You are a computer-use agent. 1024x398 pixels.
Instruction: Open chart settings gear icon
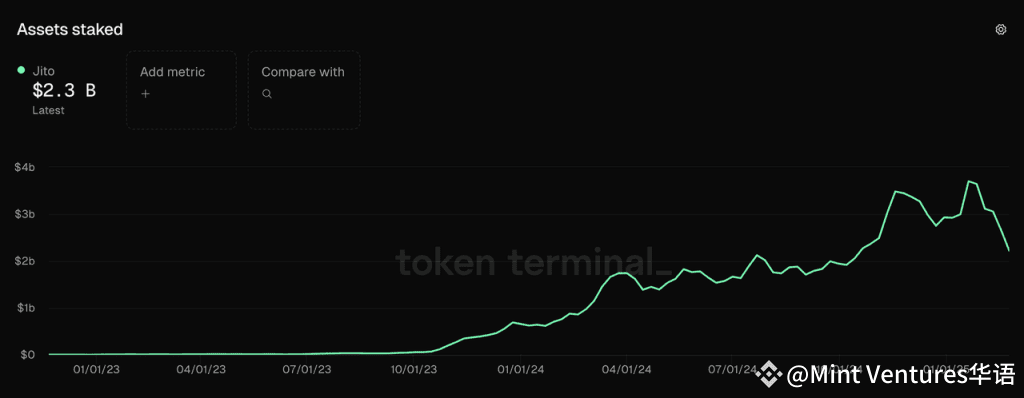click(x=1000, y=29)
